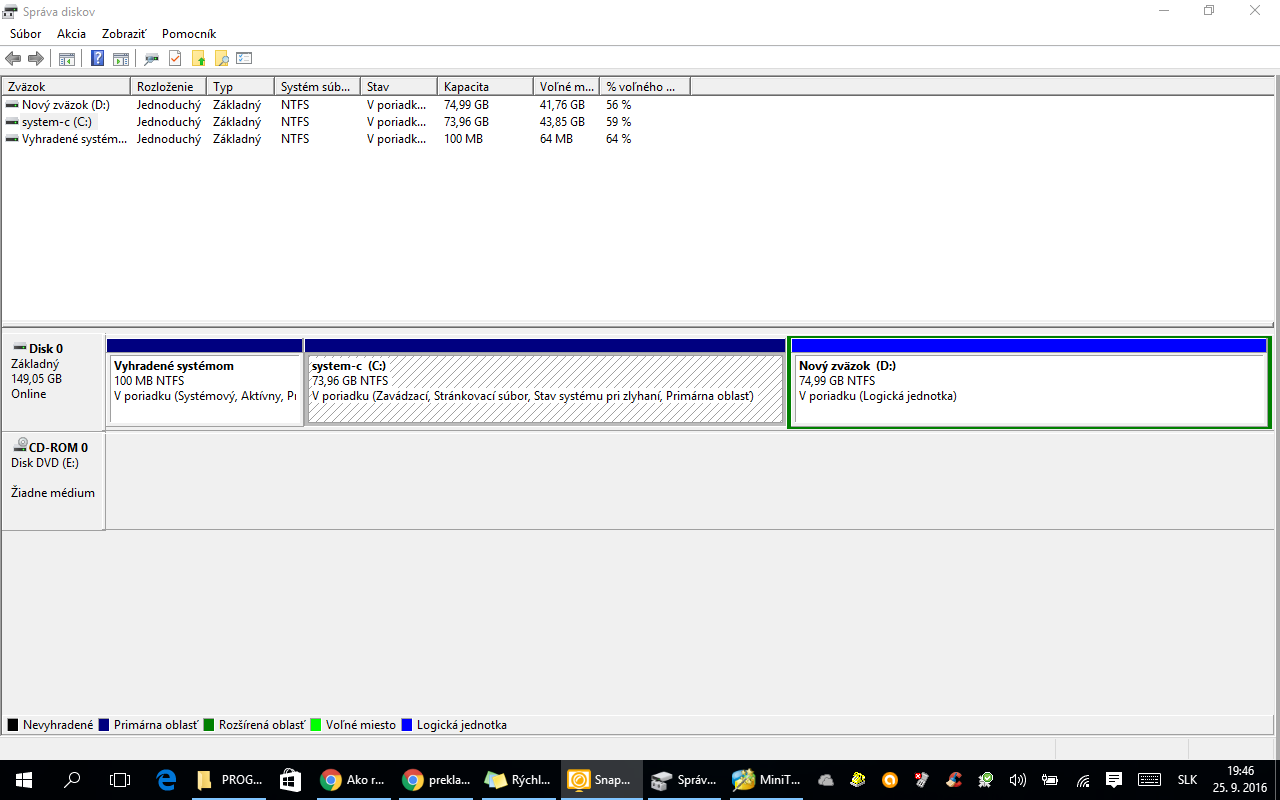Toggle the action pane toolbar icon
Viewport: 1280px width, 800px height.
pyautogui.click(x=121, y=59)
